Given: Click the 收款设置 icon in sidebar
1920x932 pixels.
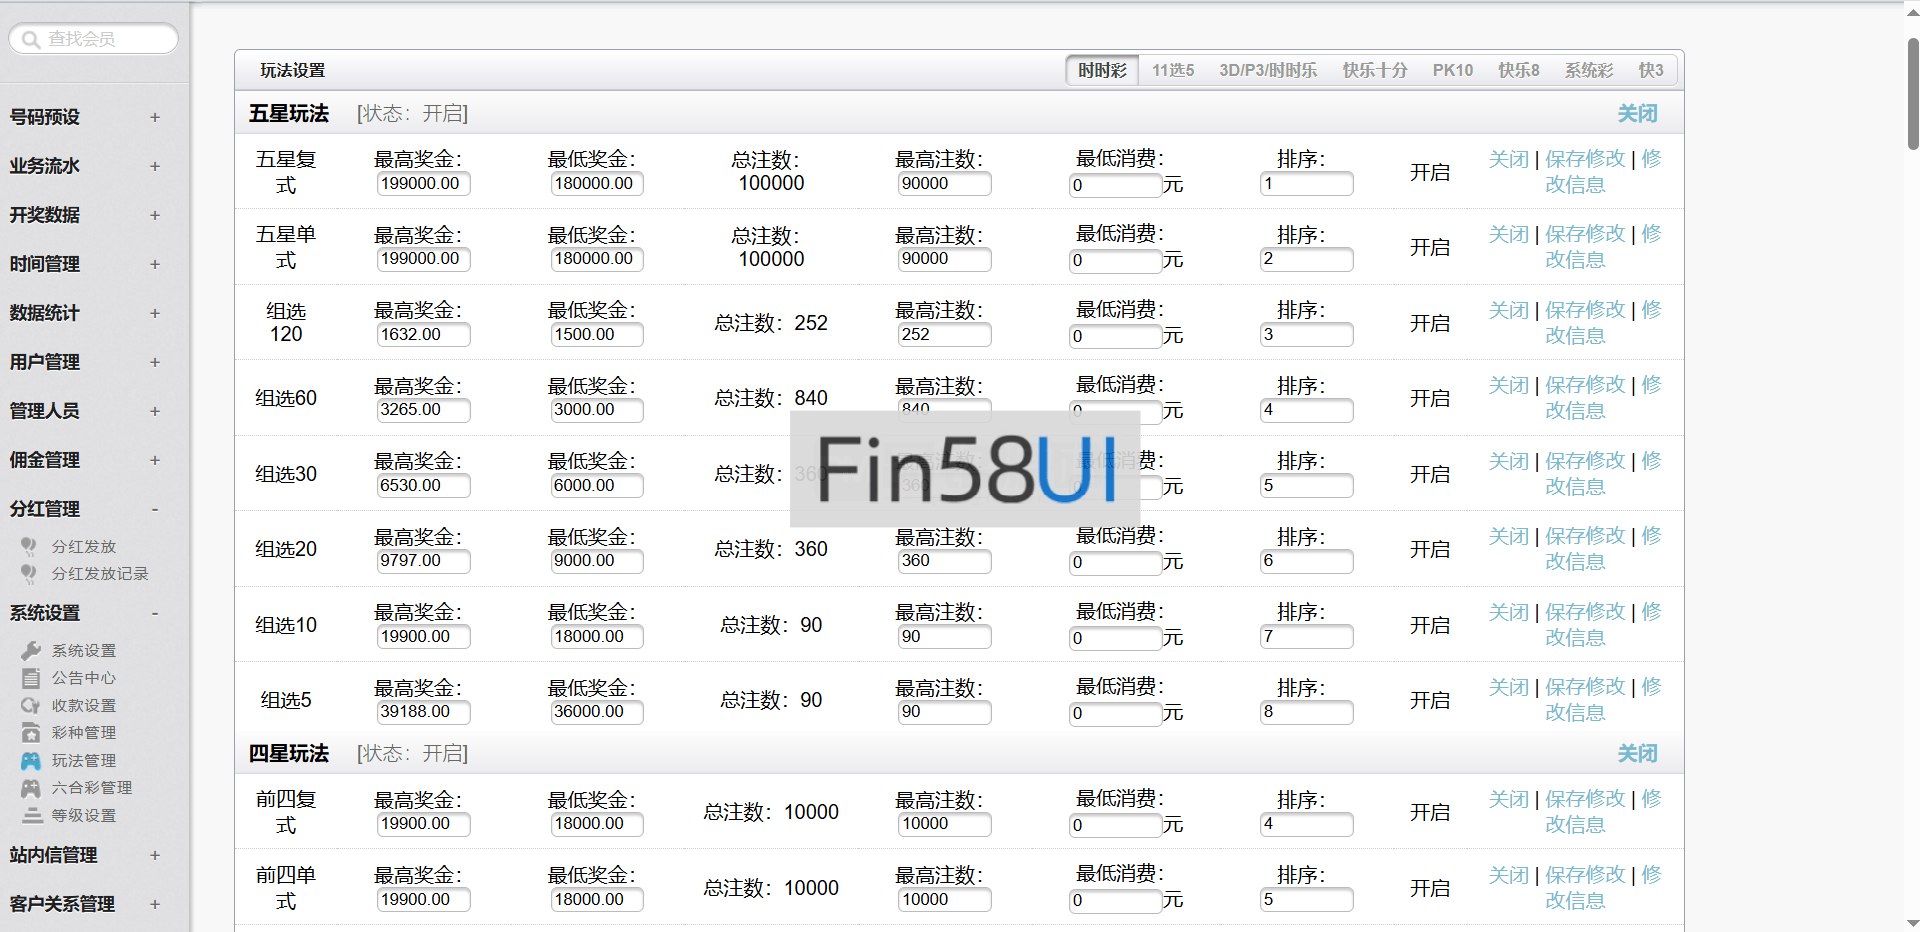Looking at the screenshot, I should [x=30, y=705].
